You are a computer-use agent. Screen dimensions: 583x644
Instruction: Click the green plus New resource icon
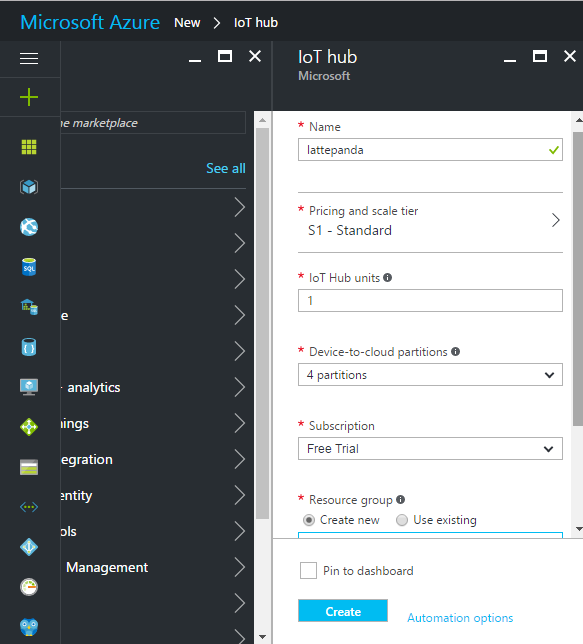pyautogui.click(x=29, y=97)
